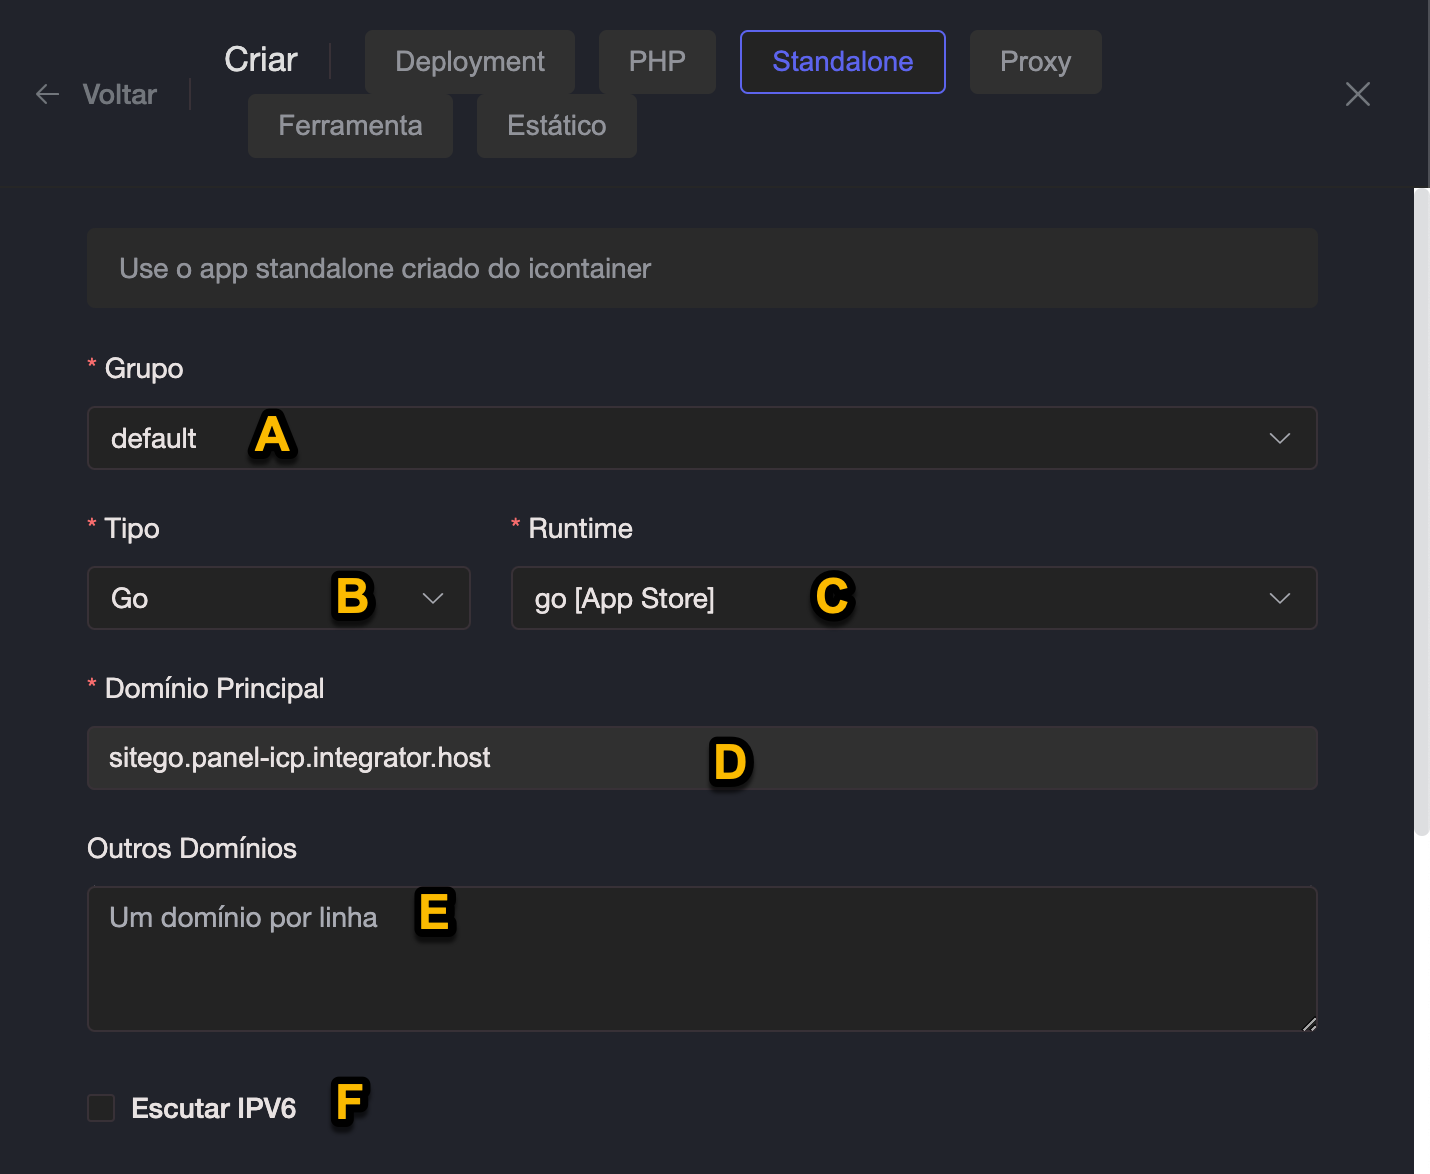1430x1174 pixels.
Task: Close the Criar dialog with the X icon
Action: (x=1357, y=94)
